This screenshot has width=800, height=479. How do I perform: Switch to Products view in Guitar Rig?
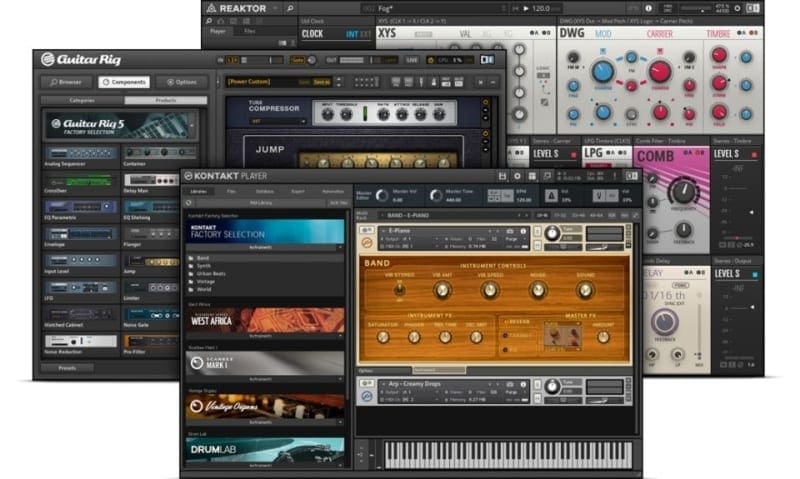click(x=166, y=100)
